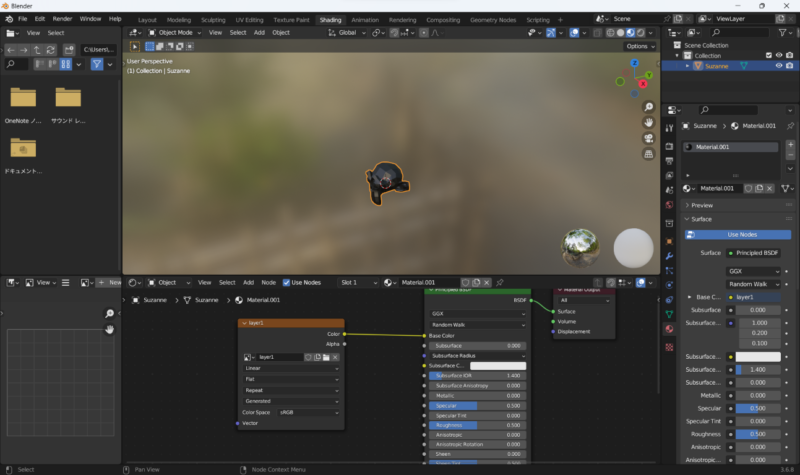
Task: Open Node menu in node editor header
Action: pos(268,282)
